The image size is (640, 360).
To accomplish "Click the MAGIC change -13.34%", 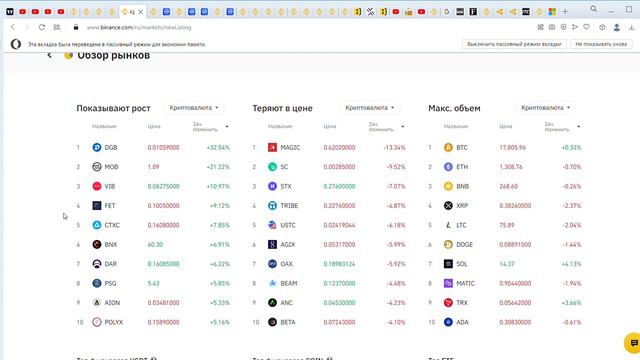I will (394, 147).
